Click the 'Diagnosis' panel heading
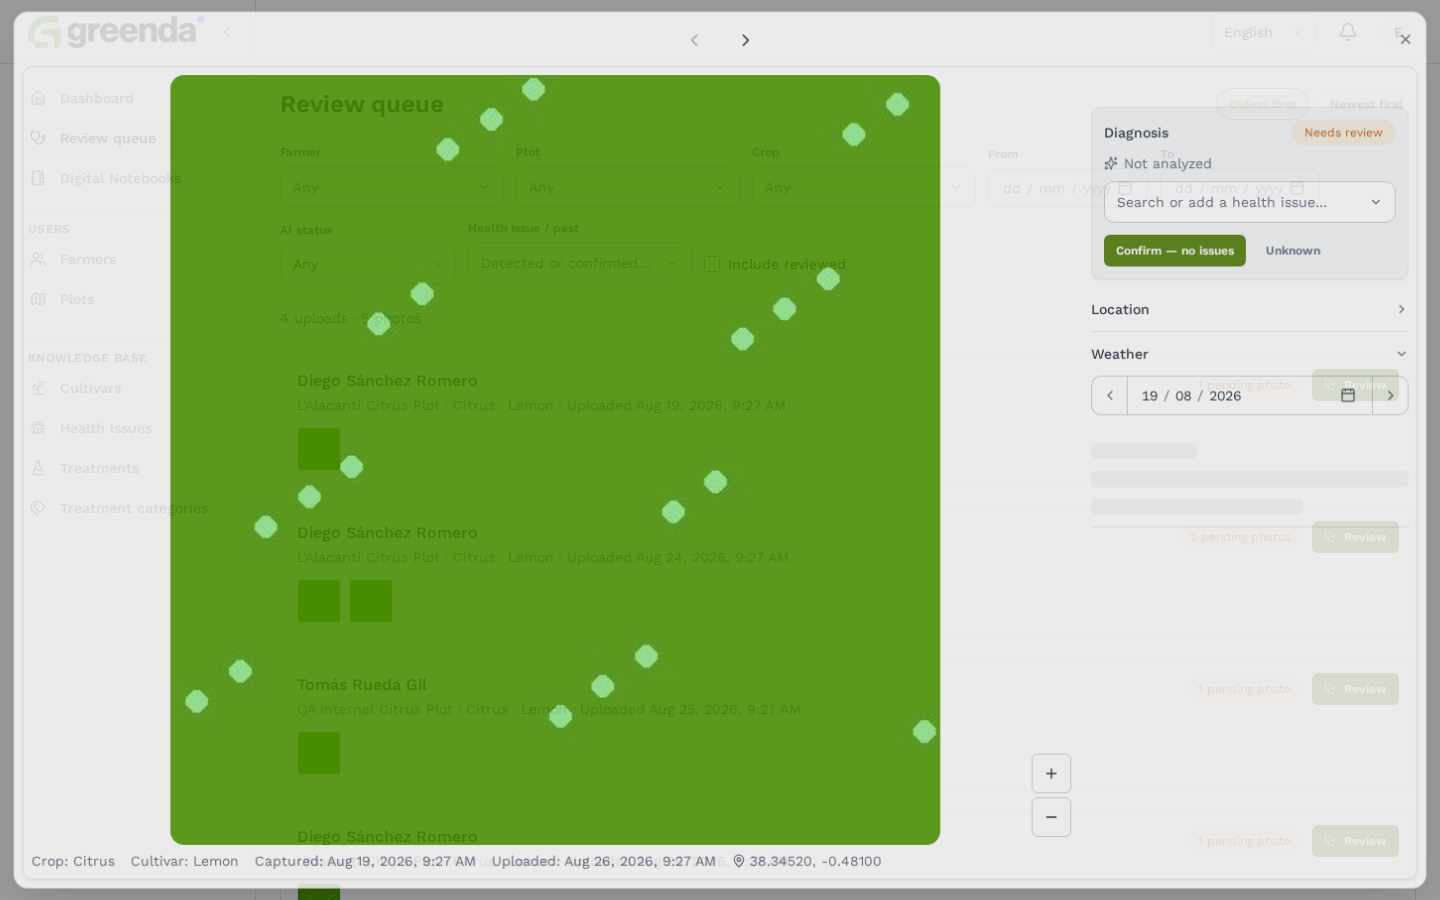 (1136, 133)
